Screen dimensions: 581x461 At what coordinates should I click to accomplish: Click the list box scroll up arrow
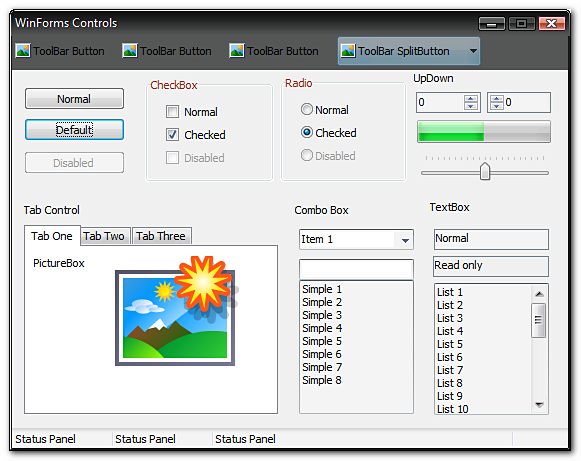(539, 294)
